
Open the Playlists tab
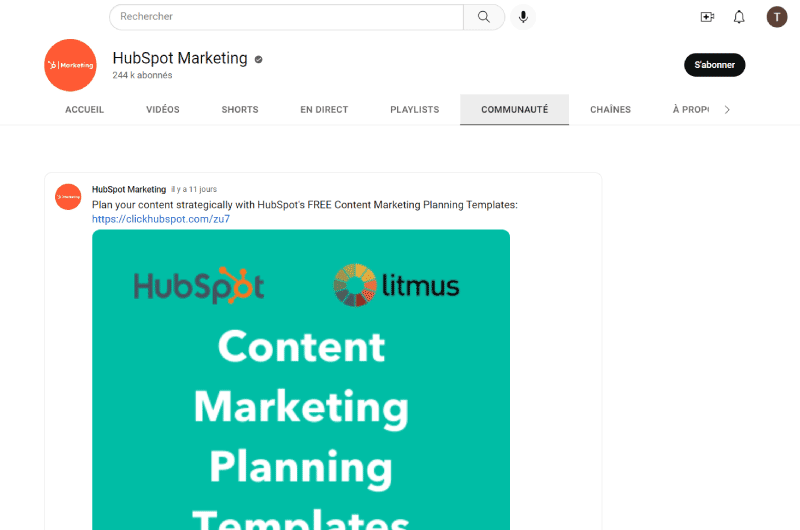[415, 110]
